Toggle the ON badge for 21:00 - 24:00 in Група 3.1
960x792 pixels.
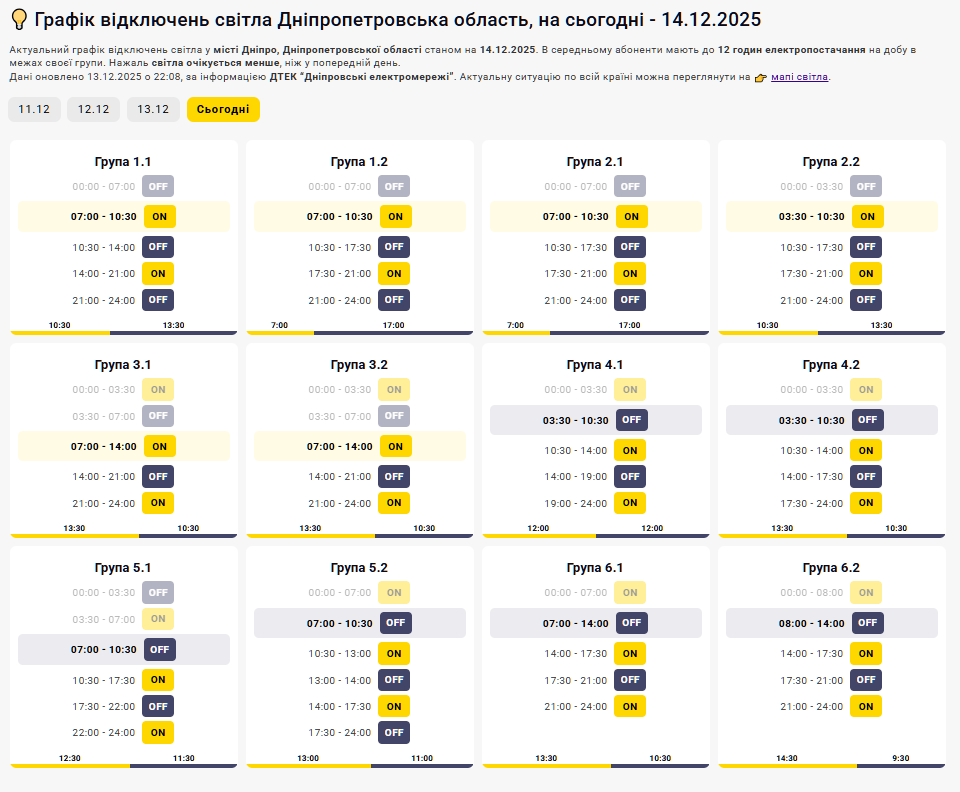point(158,503)
